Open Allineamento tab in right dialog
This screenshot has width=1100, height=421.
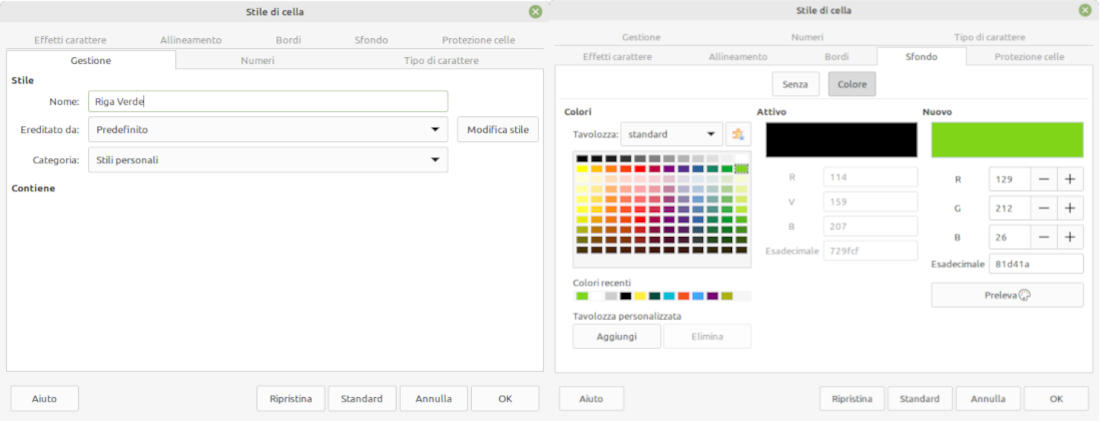[x=738, y=57]
